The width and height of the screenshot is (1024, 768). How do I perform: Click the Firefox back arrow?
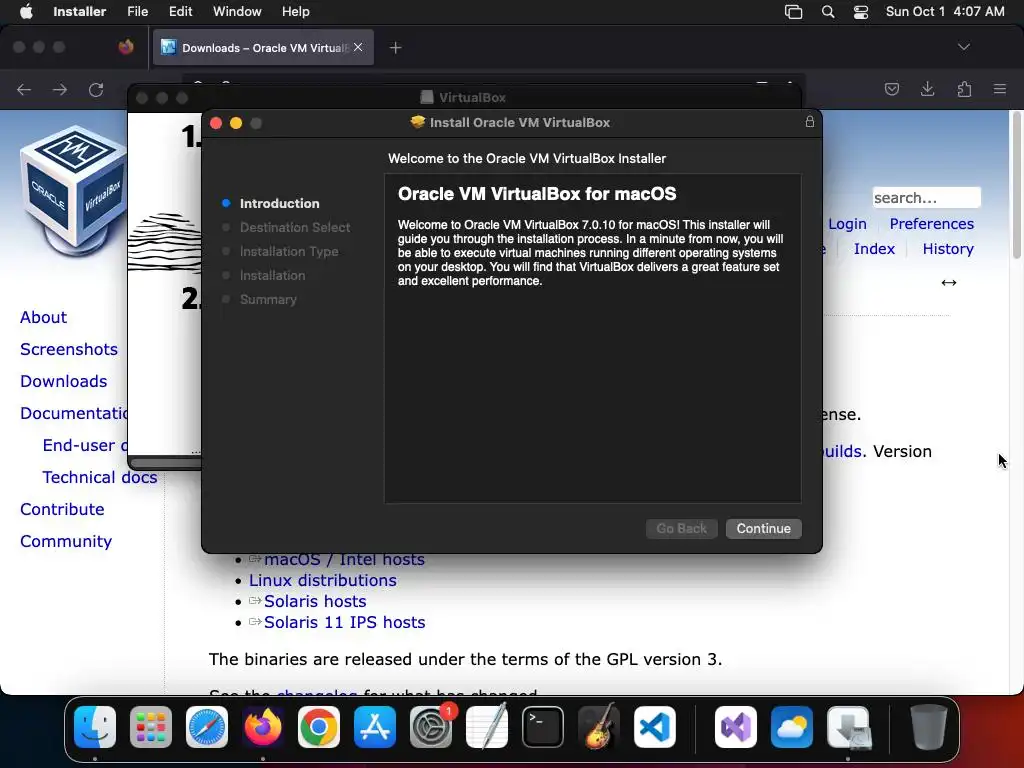(24, 89)
